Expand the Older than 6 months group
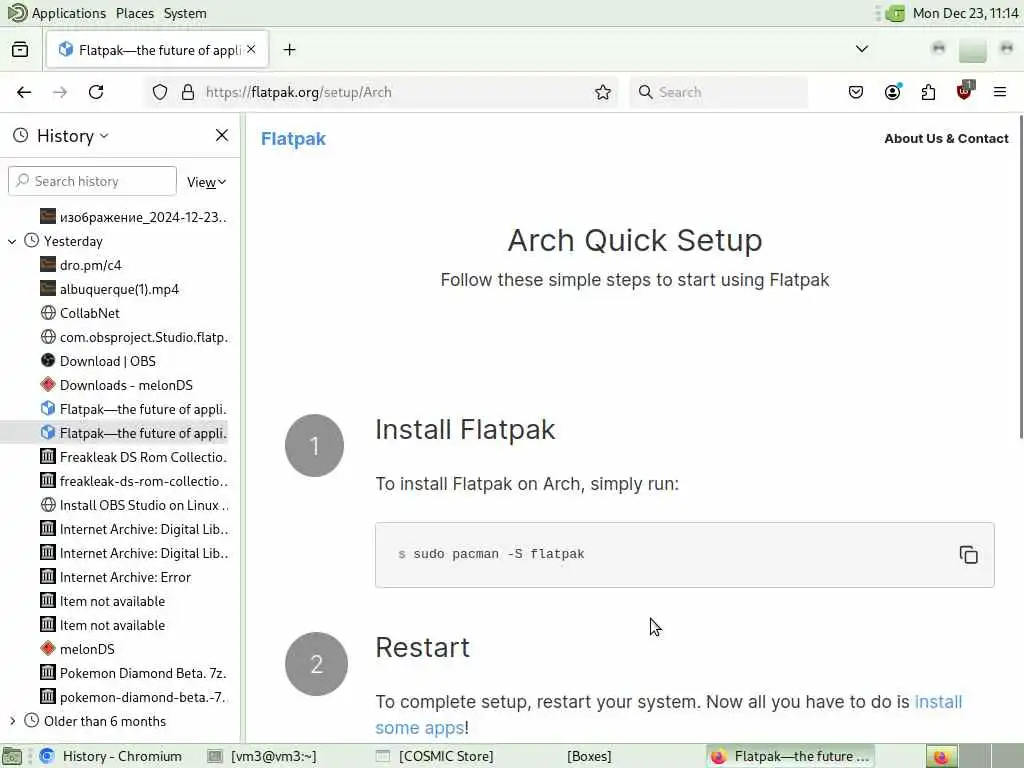 coord(13,721)
